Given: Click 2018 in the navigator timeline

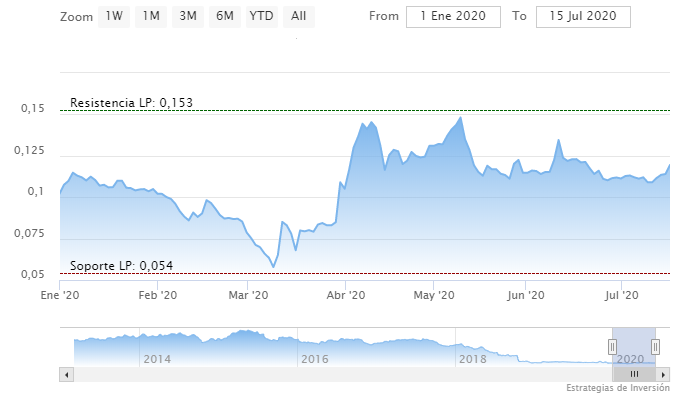Looking at the screenshot, I should pyautogui.click(x=472, y=358).
